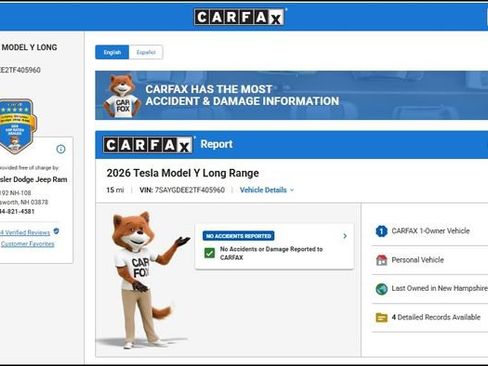This screenshot has width=488, height=366.
Task: Expand accident details with the right chevron
Action: [x=345, y=236]
